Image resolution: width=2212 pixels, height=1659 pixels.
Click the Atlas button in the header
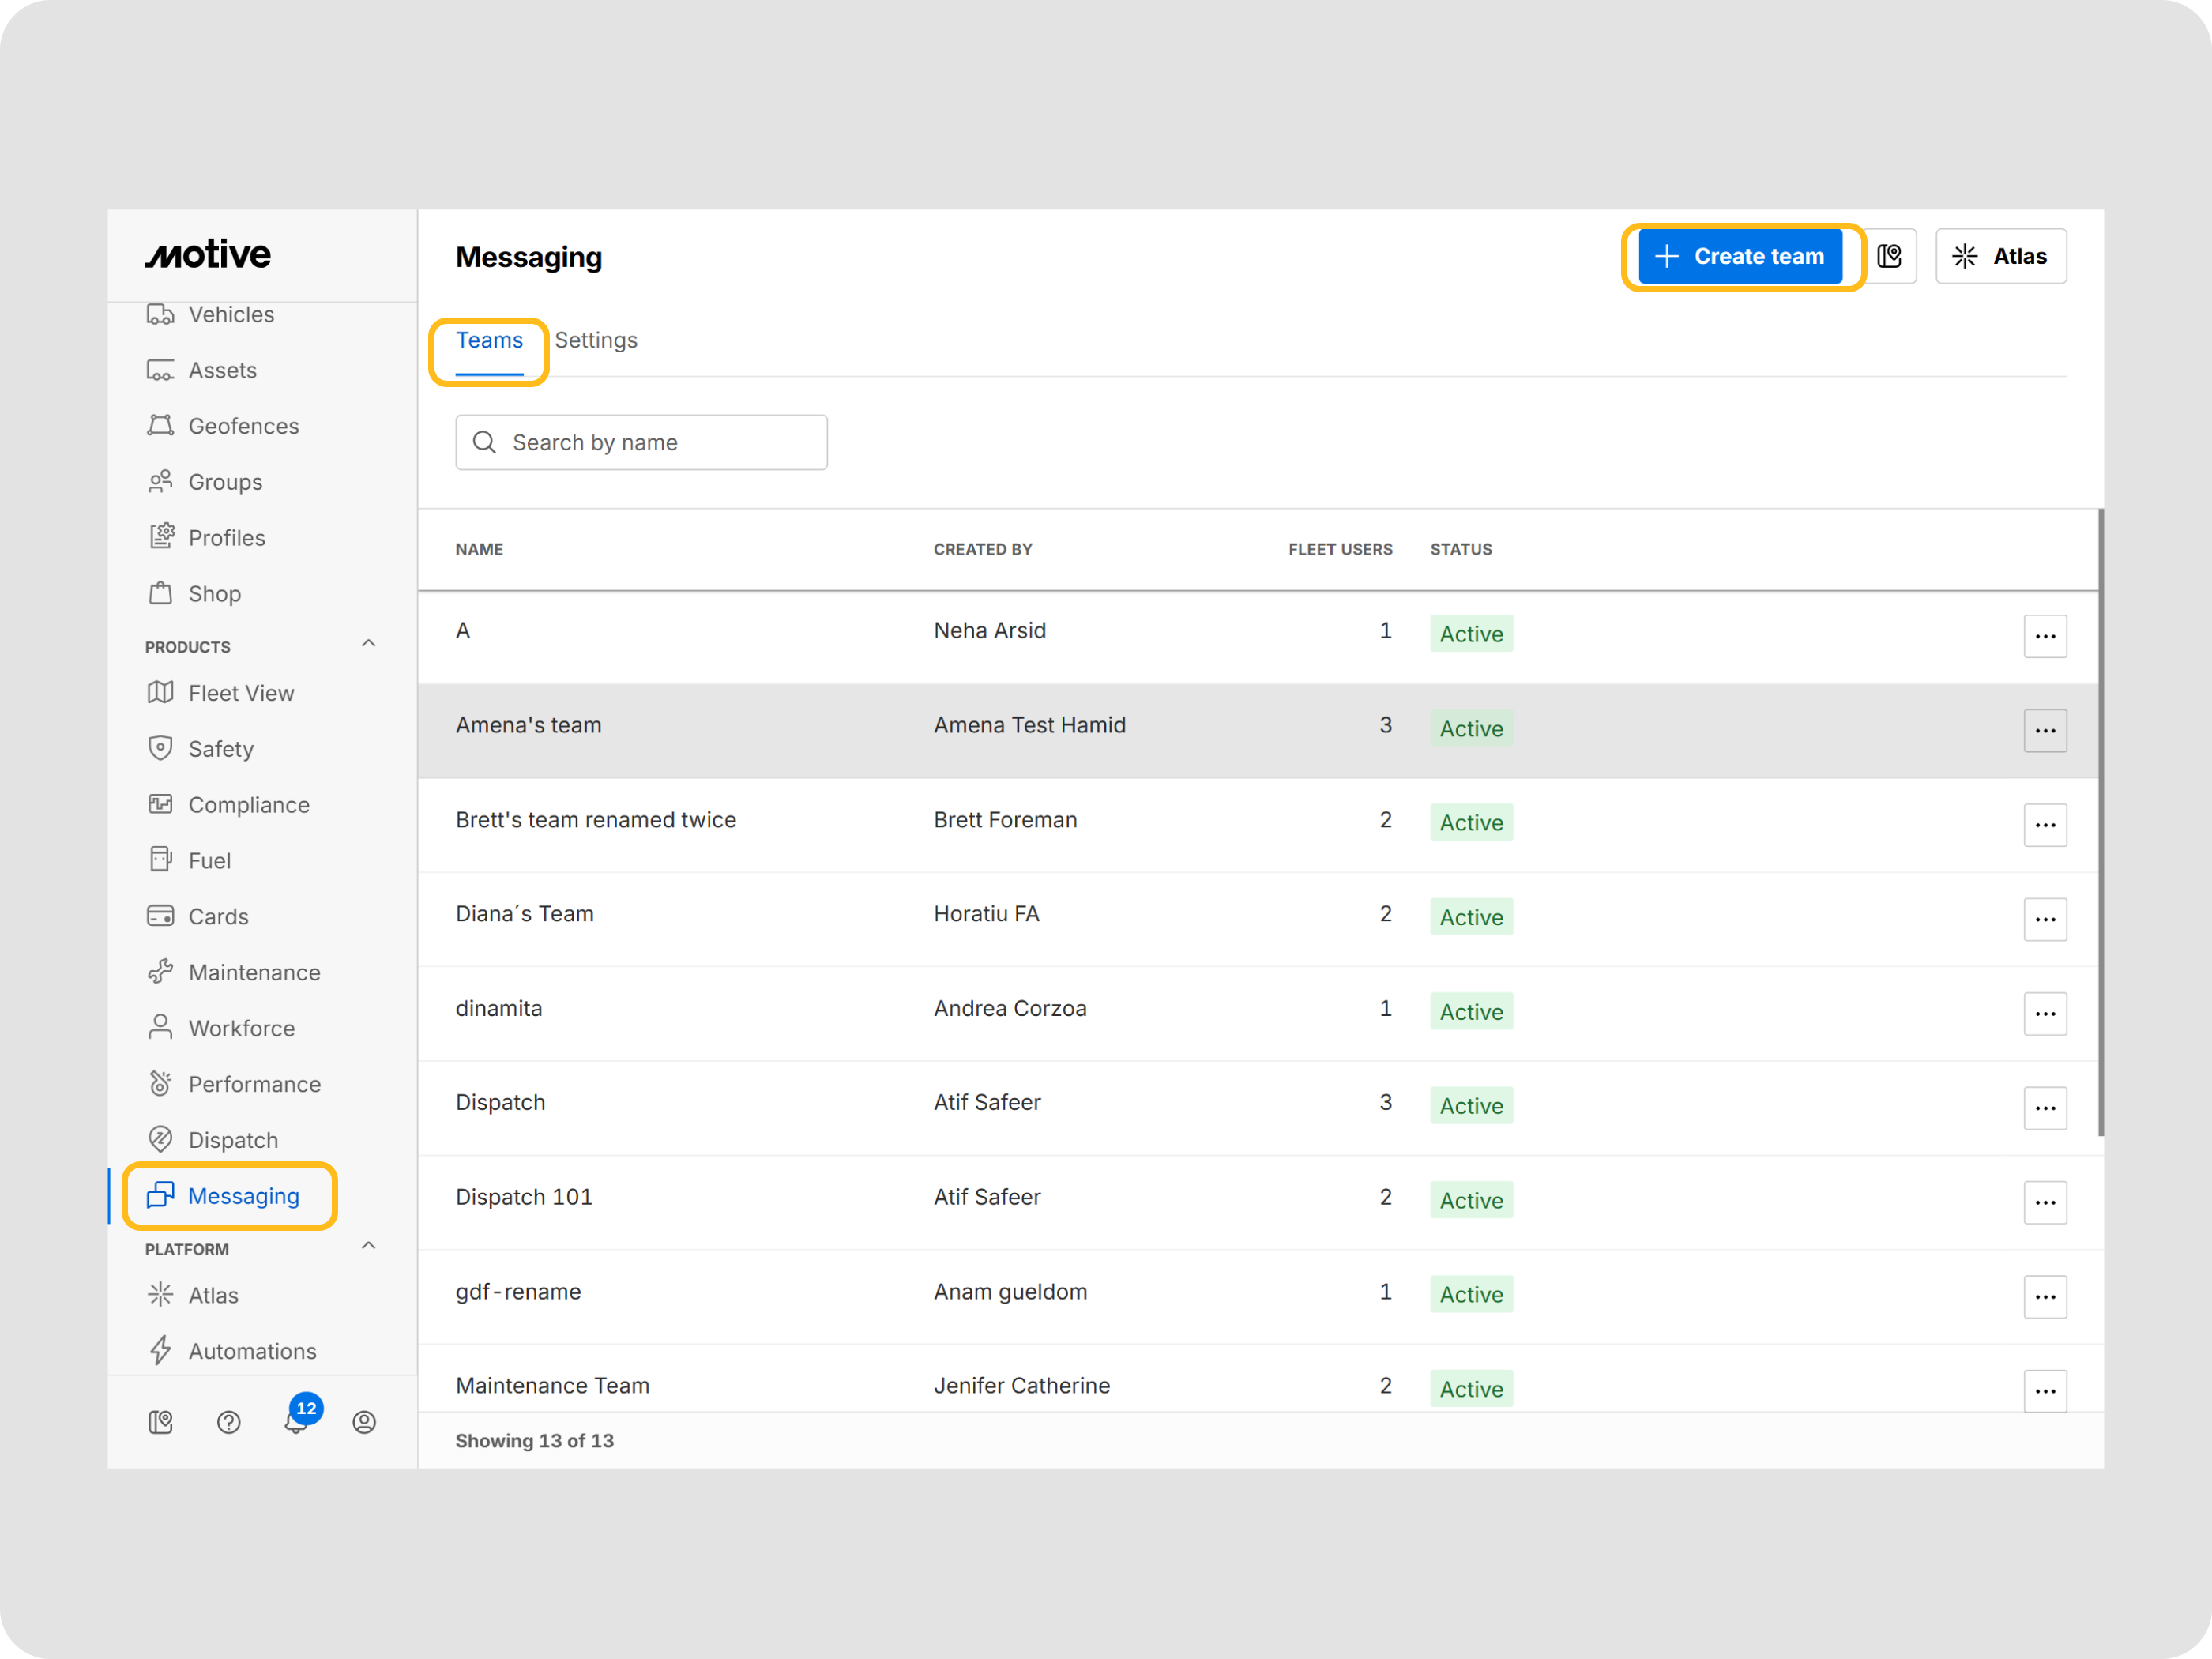click(2000, 257)
